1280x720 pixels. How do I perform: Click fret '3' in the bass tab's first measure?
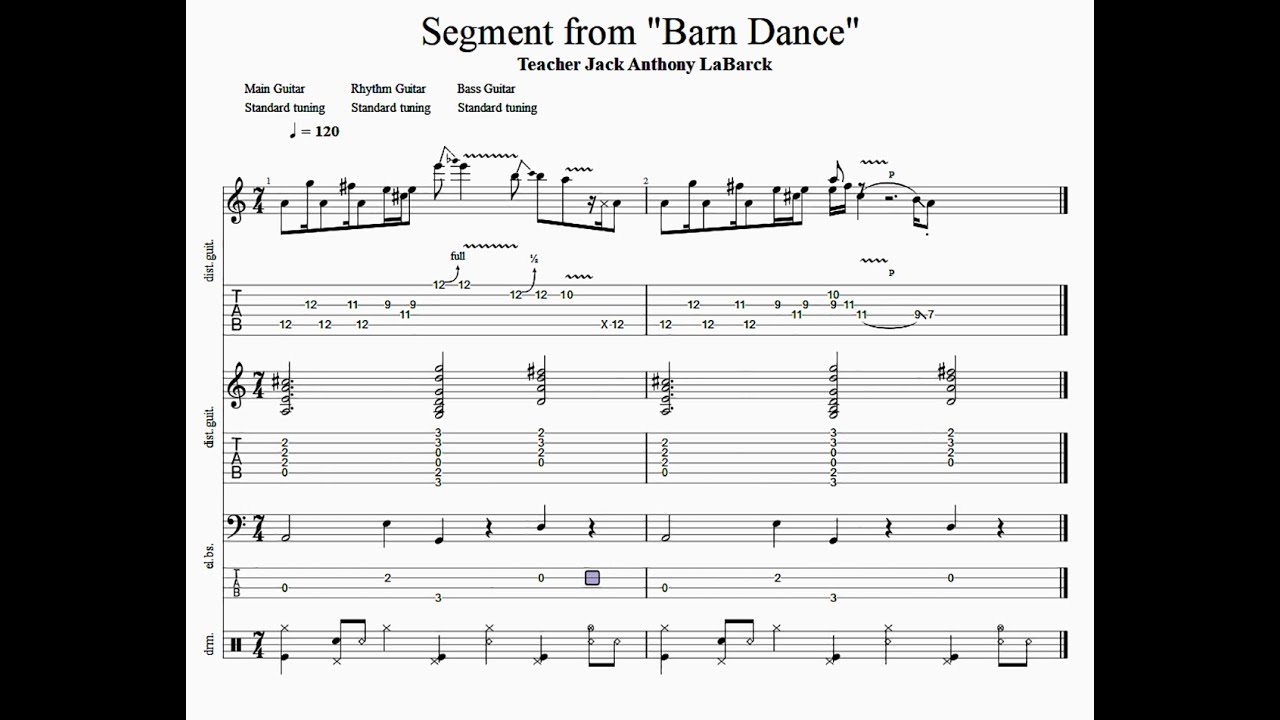(438, 597)
